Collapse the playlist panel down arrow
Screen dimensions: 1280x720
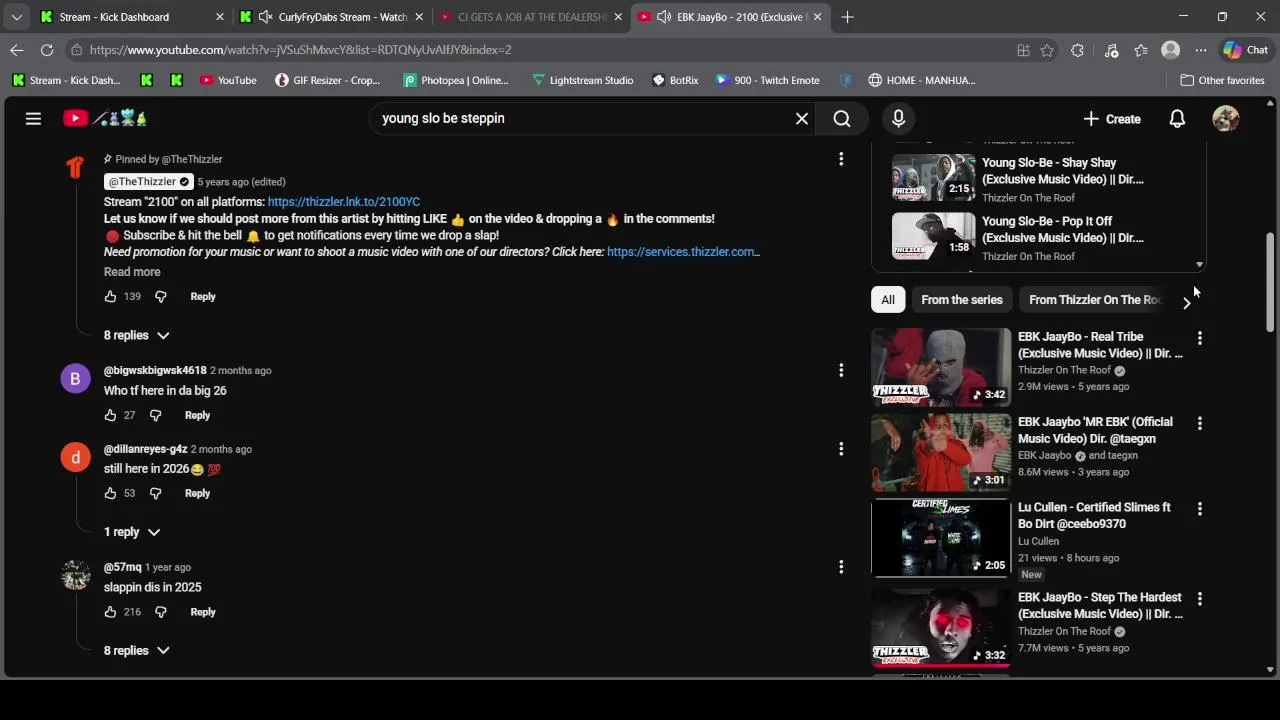pyautogui.click(x=1199, y=265)
